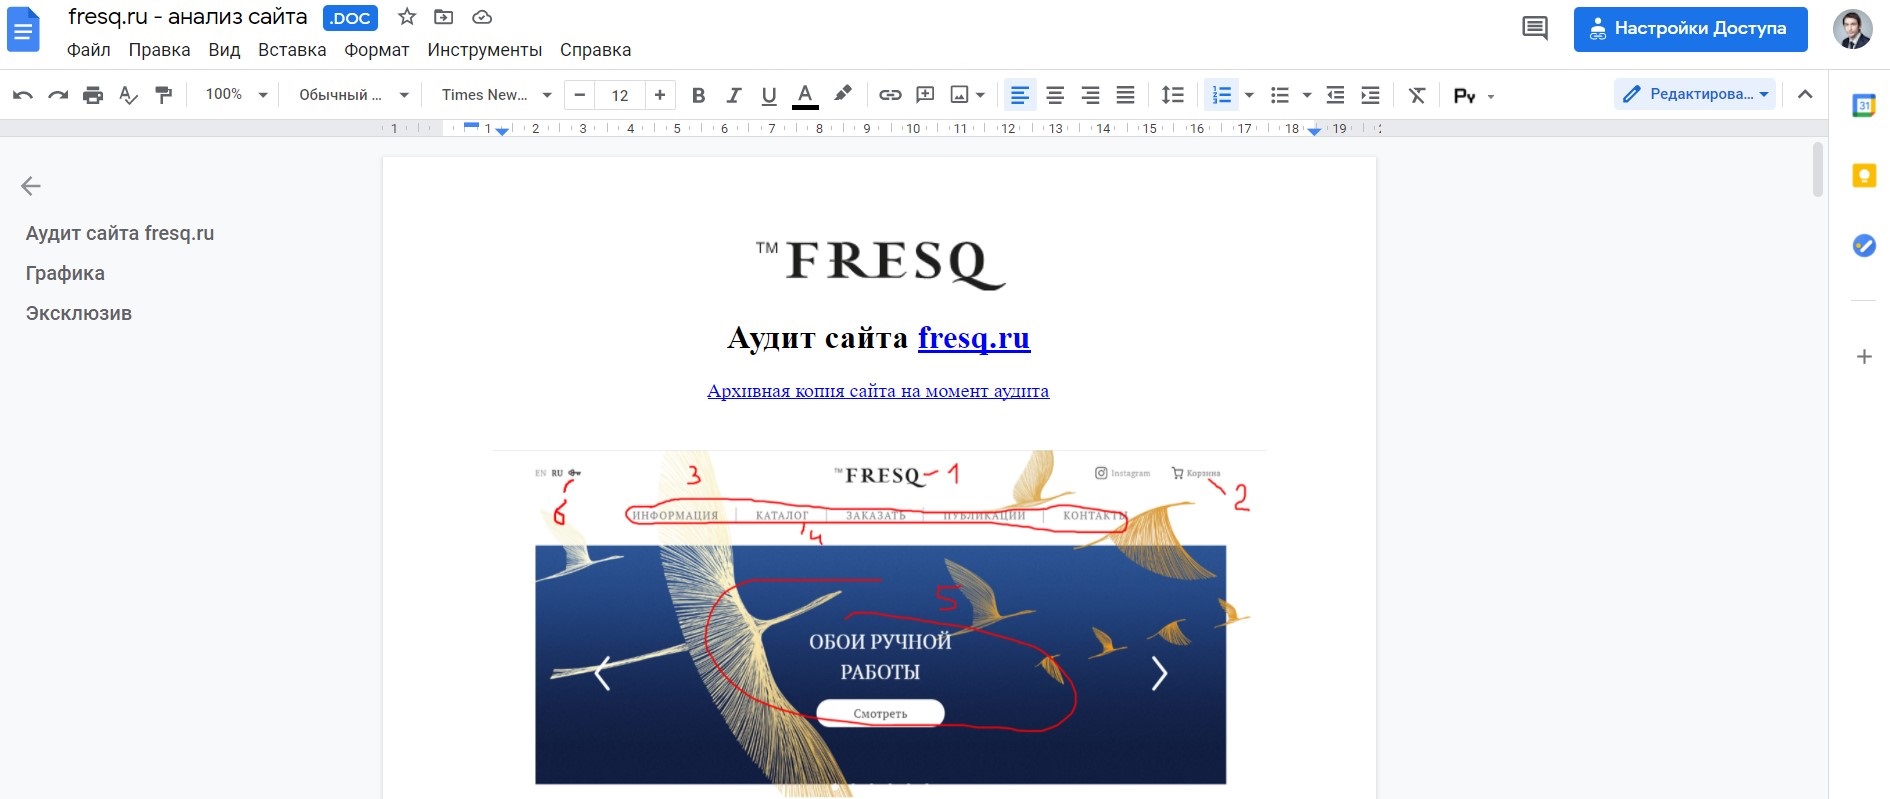This screenshot has height=799, width=1890.
Task: Insert an image
Action: tap(959, 95)
